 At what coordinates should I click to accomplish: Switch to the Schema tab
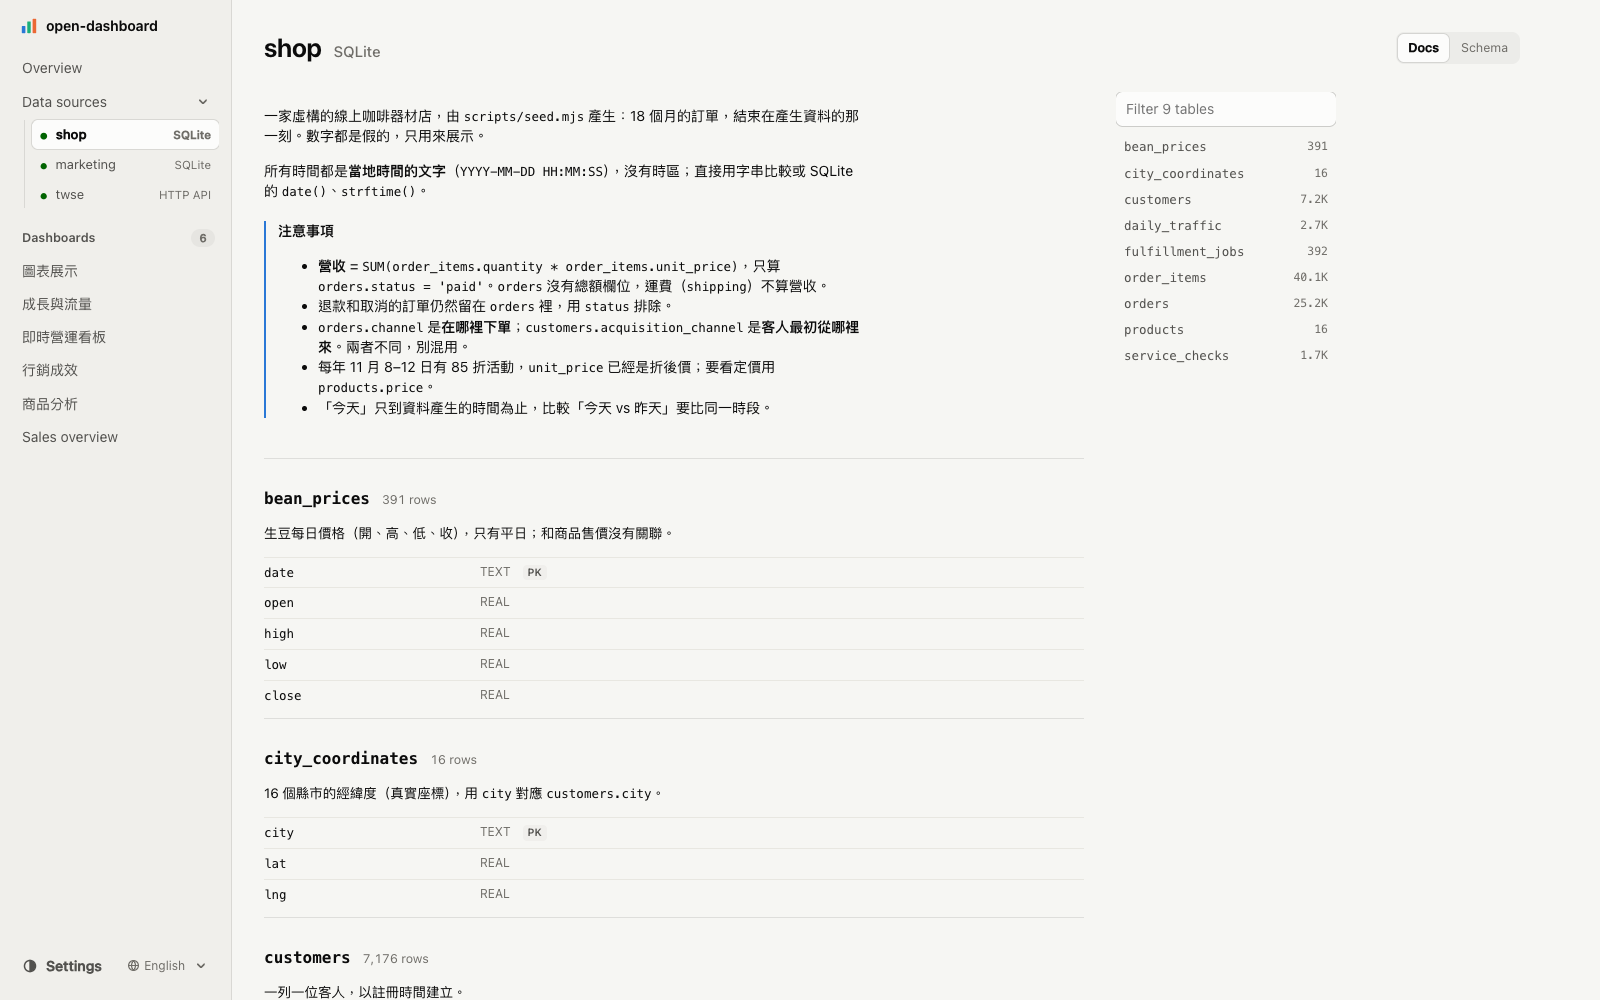click(x=1484, y=48)
